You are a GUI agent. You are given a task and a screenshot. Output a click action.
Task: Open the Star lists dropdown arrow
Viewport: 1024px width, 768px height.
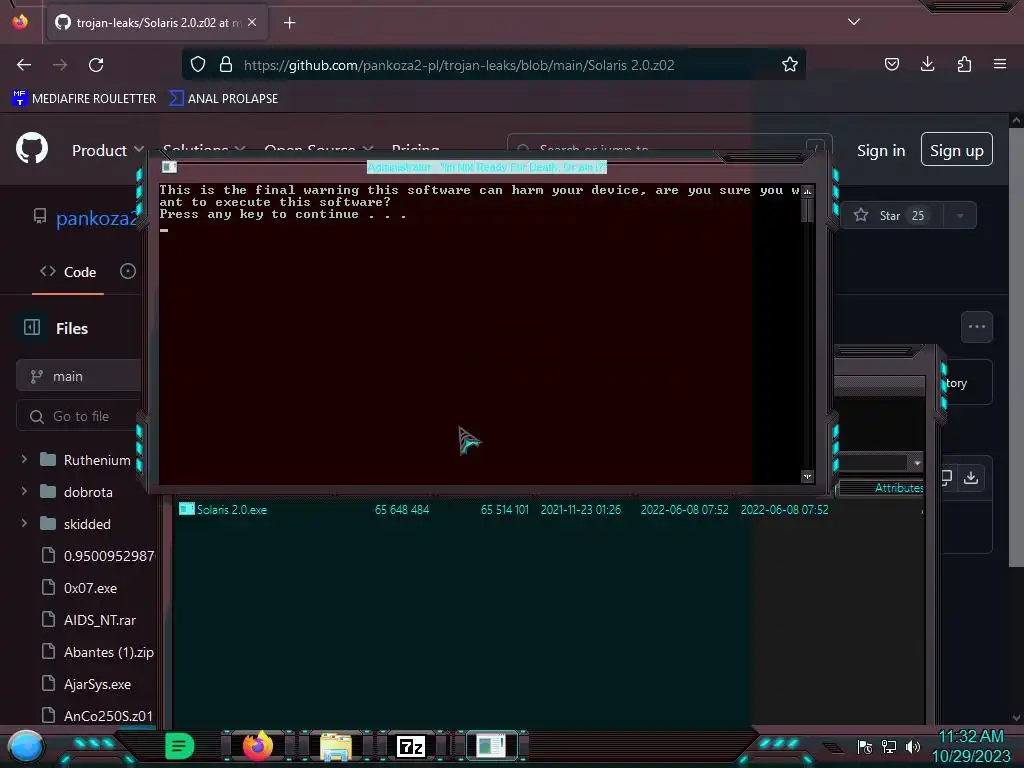point(960,216)
